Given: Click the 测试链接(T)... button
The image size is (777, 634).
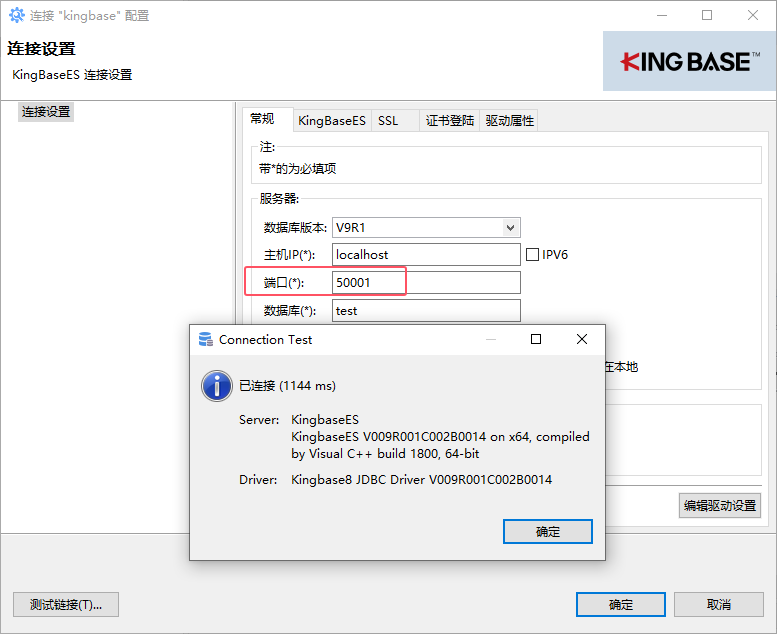Looking at the screenshot, I should [x=66, y=604].
